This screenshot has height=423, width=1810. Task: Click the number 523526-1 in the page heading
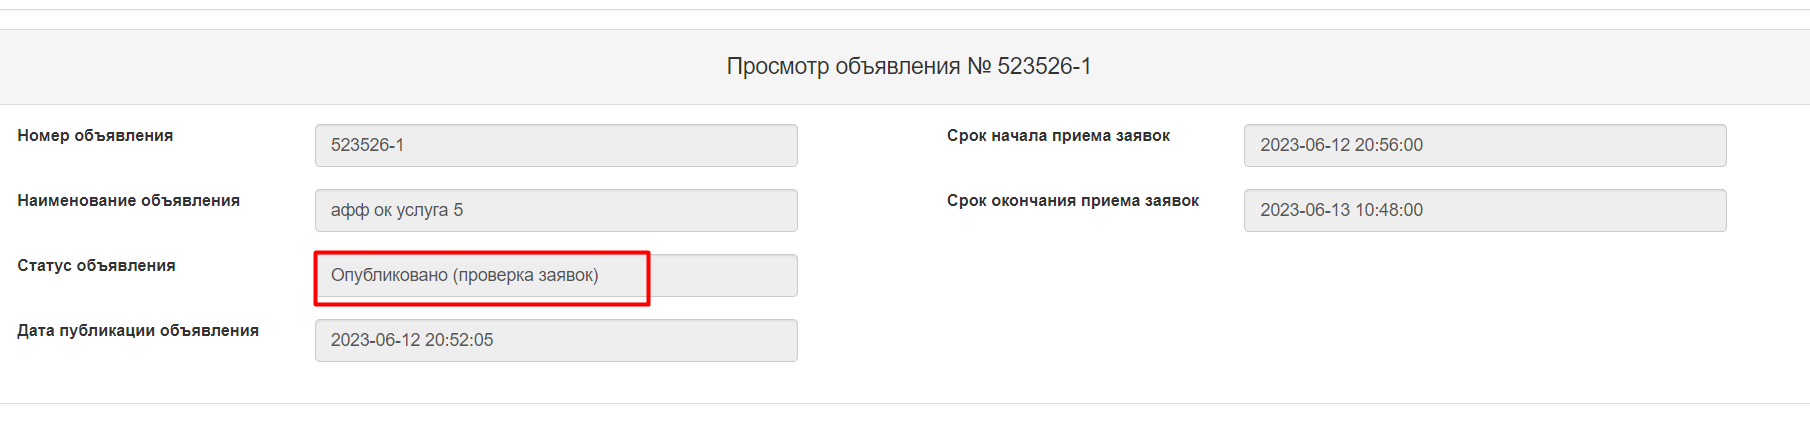point(1044,66)
